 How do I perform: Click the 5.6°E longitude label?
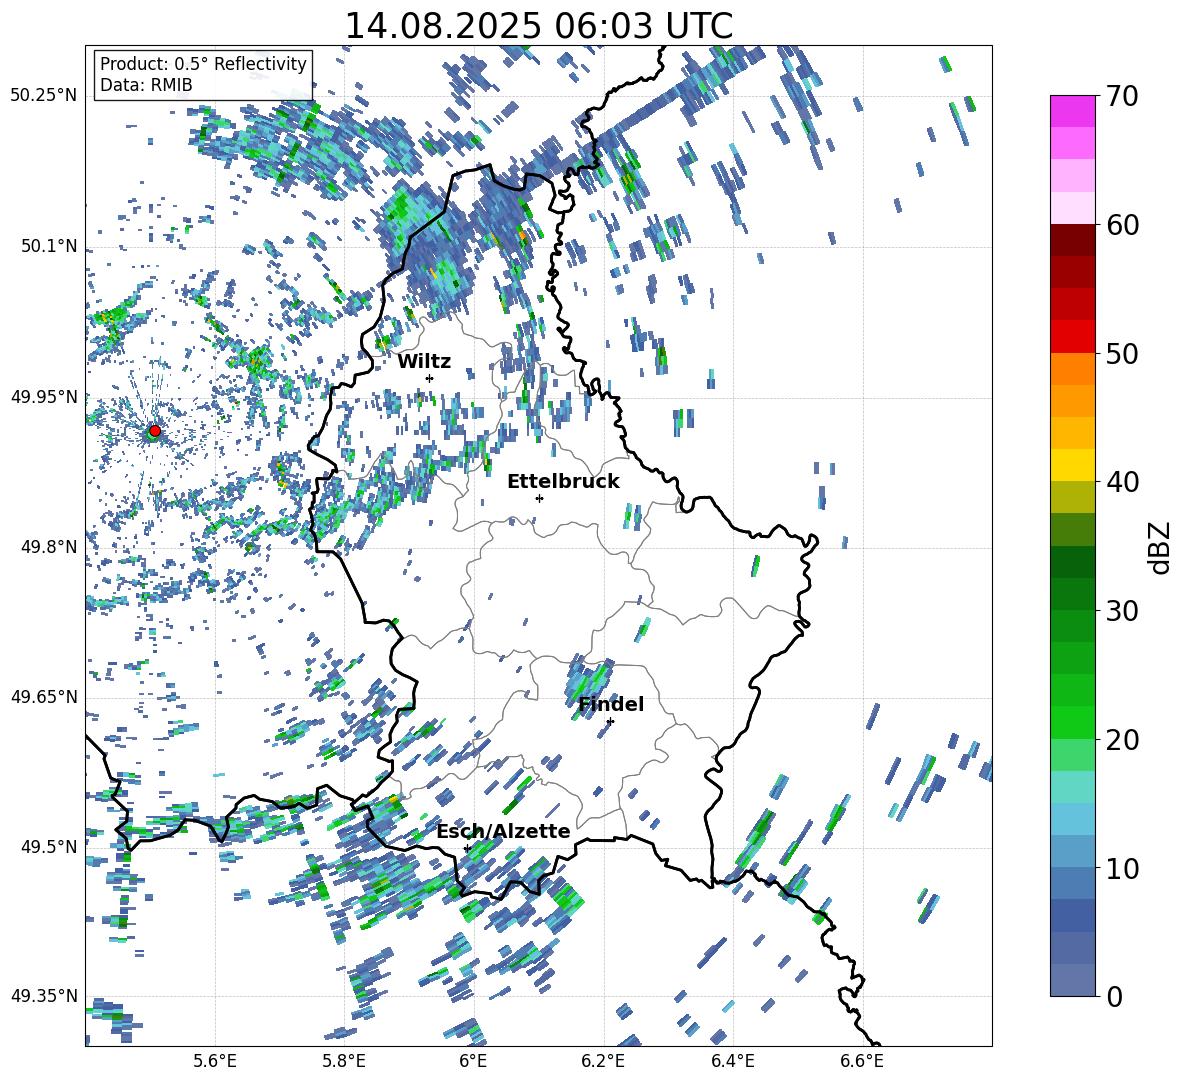point(215,1061)
